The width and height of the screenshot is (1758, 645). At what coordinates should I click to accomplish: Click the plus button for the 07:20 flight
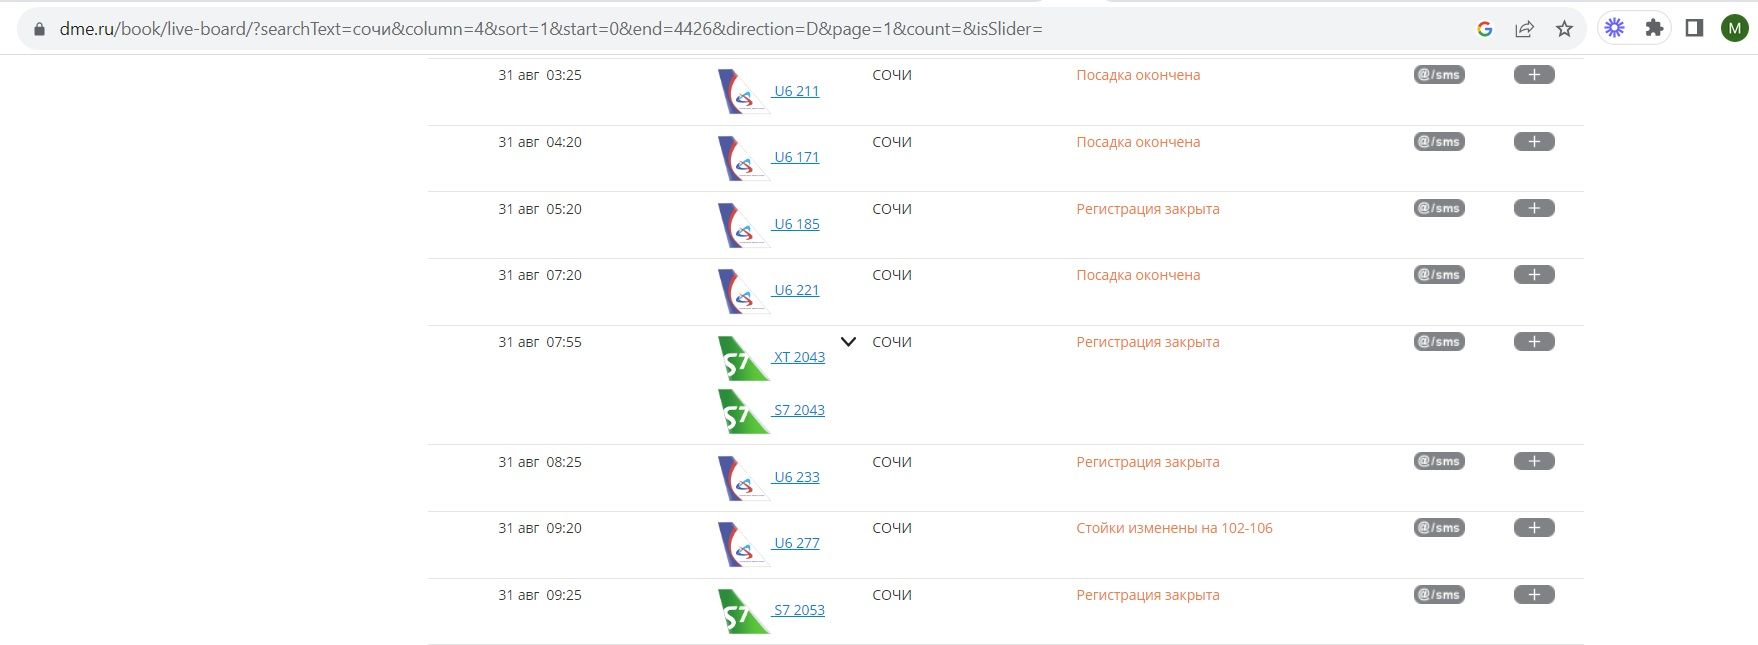point(1533,275)
